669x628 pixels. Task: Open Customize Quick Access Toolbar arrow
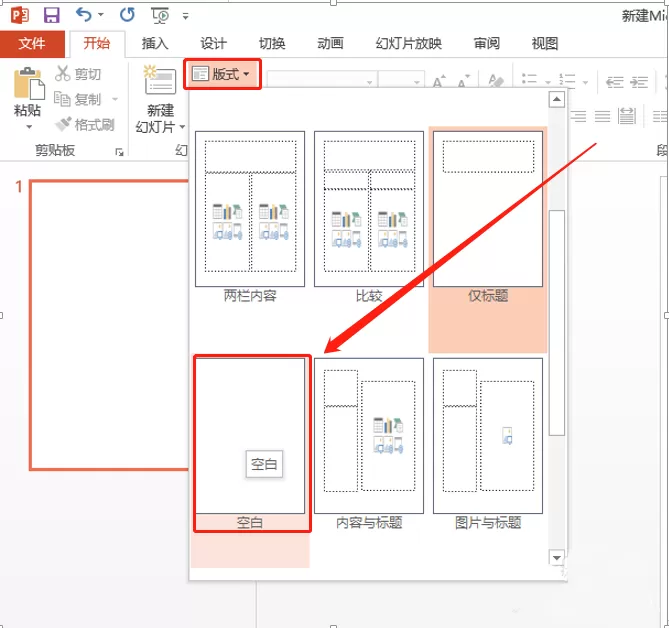(185, 16)
